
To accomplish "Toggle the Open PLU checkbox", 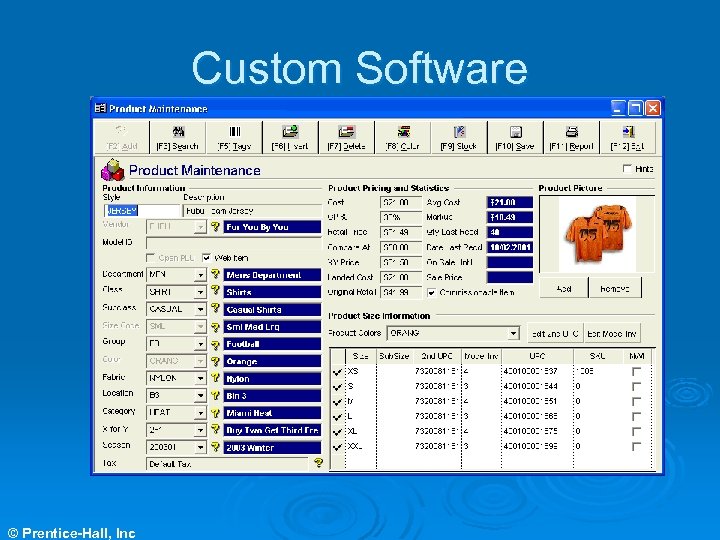I will (x=150, y=258).
